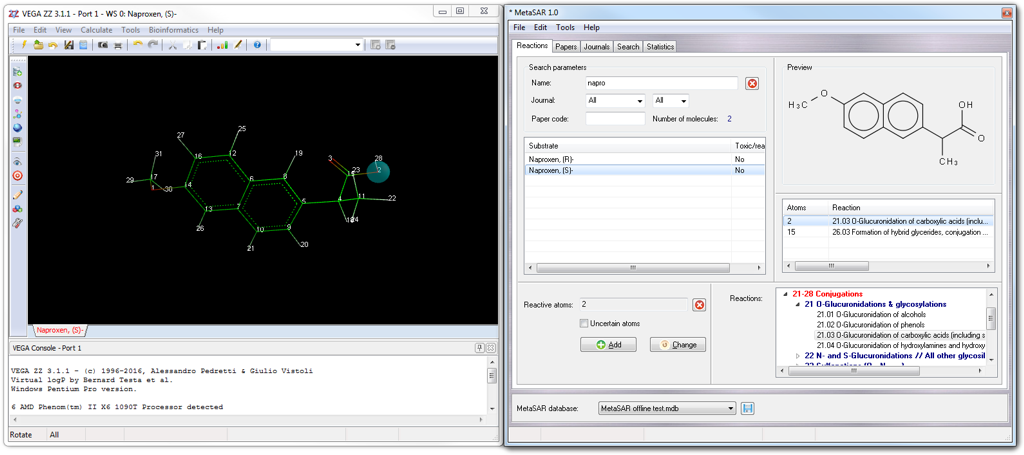Open the MetaSAR database dropdown
This screenshot has width=1024, height=455.
pos(666,408)
